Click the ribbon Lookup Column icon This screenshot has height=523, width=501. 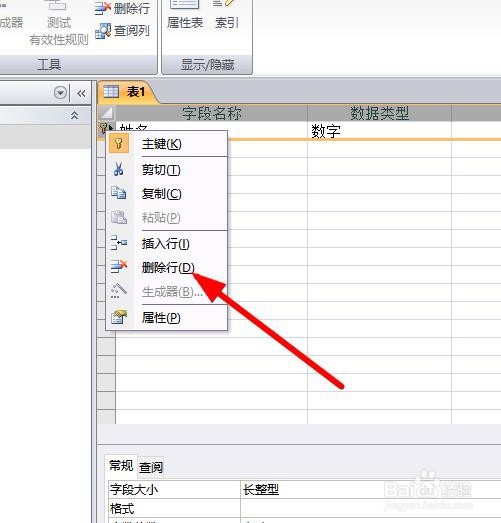coord(103,31)
